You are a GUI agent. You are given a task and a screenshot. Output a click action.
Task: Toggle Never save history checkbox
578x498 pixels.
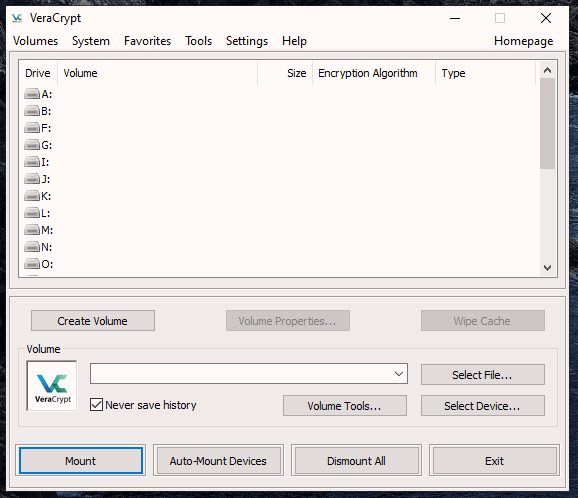[x=97, y=404]
